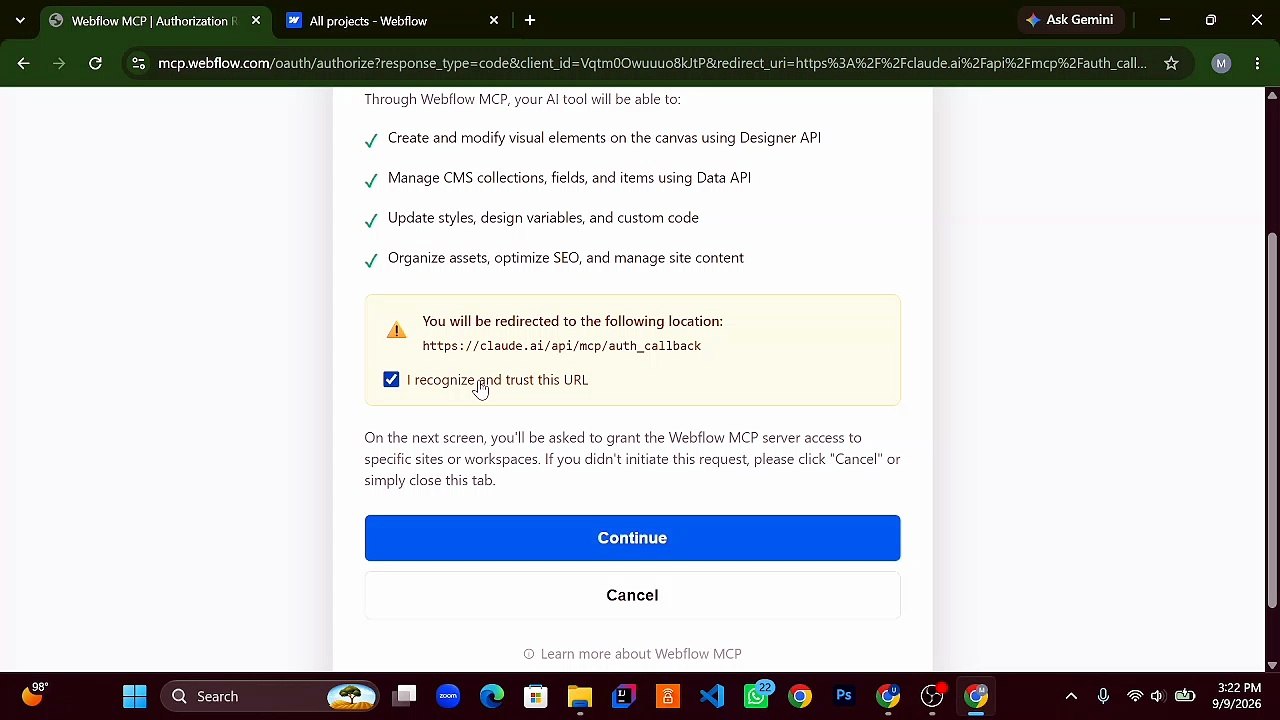
Task: Click the Ask Gemini button
Action: click(1070, 20)
